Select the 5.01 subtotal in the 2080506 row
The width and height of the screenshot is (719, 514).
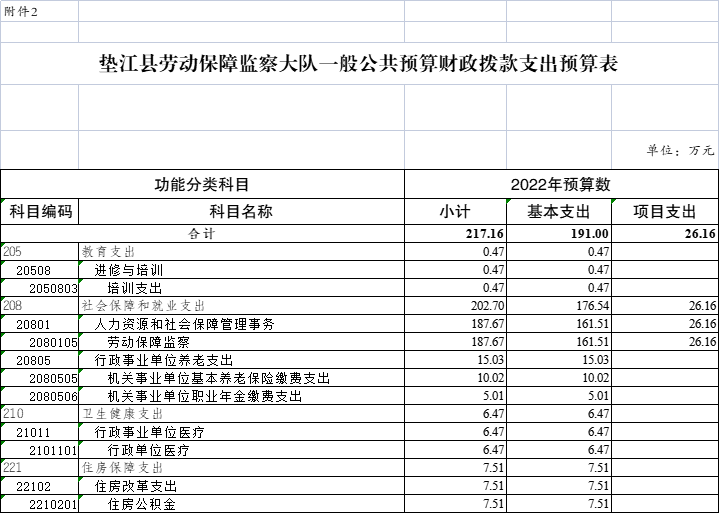point(455,395)
